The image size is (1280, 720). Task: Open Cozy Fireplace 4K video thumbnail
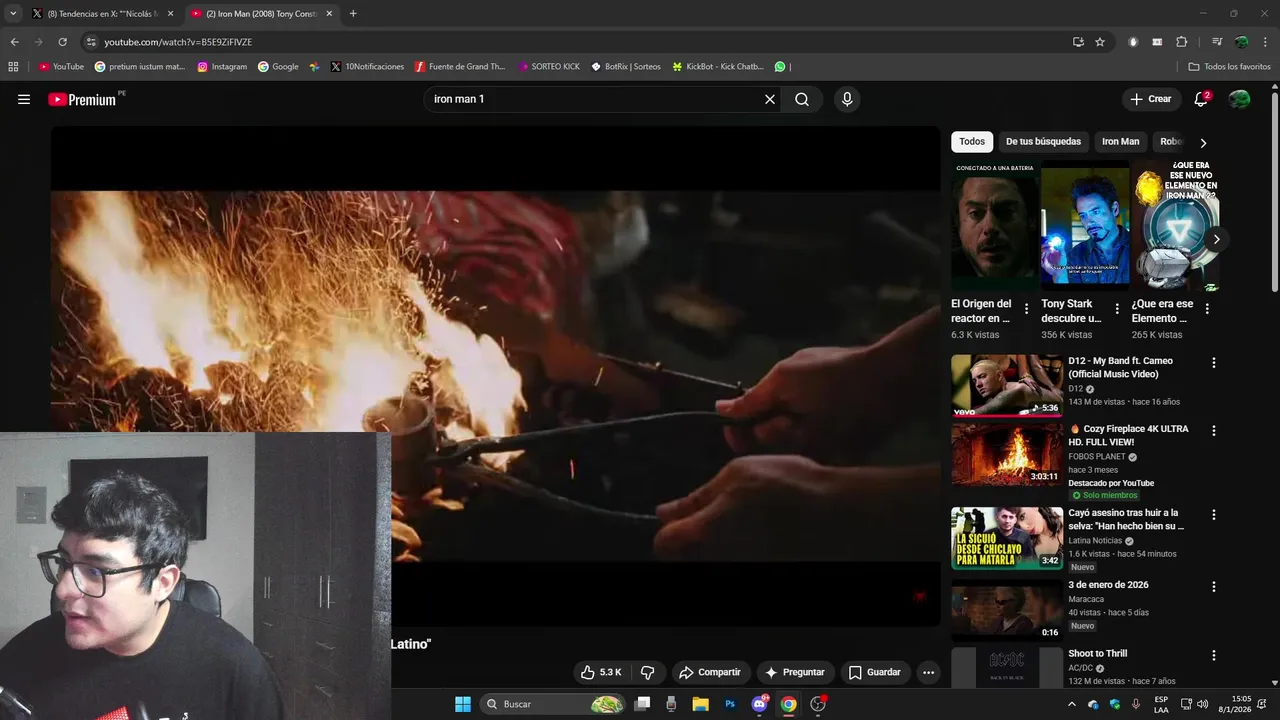[1007, 454]
